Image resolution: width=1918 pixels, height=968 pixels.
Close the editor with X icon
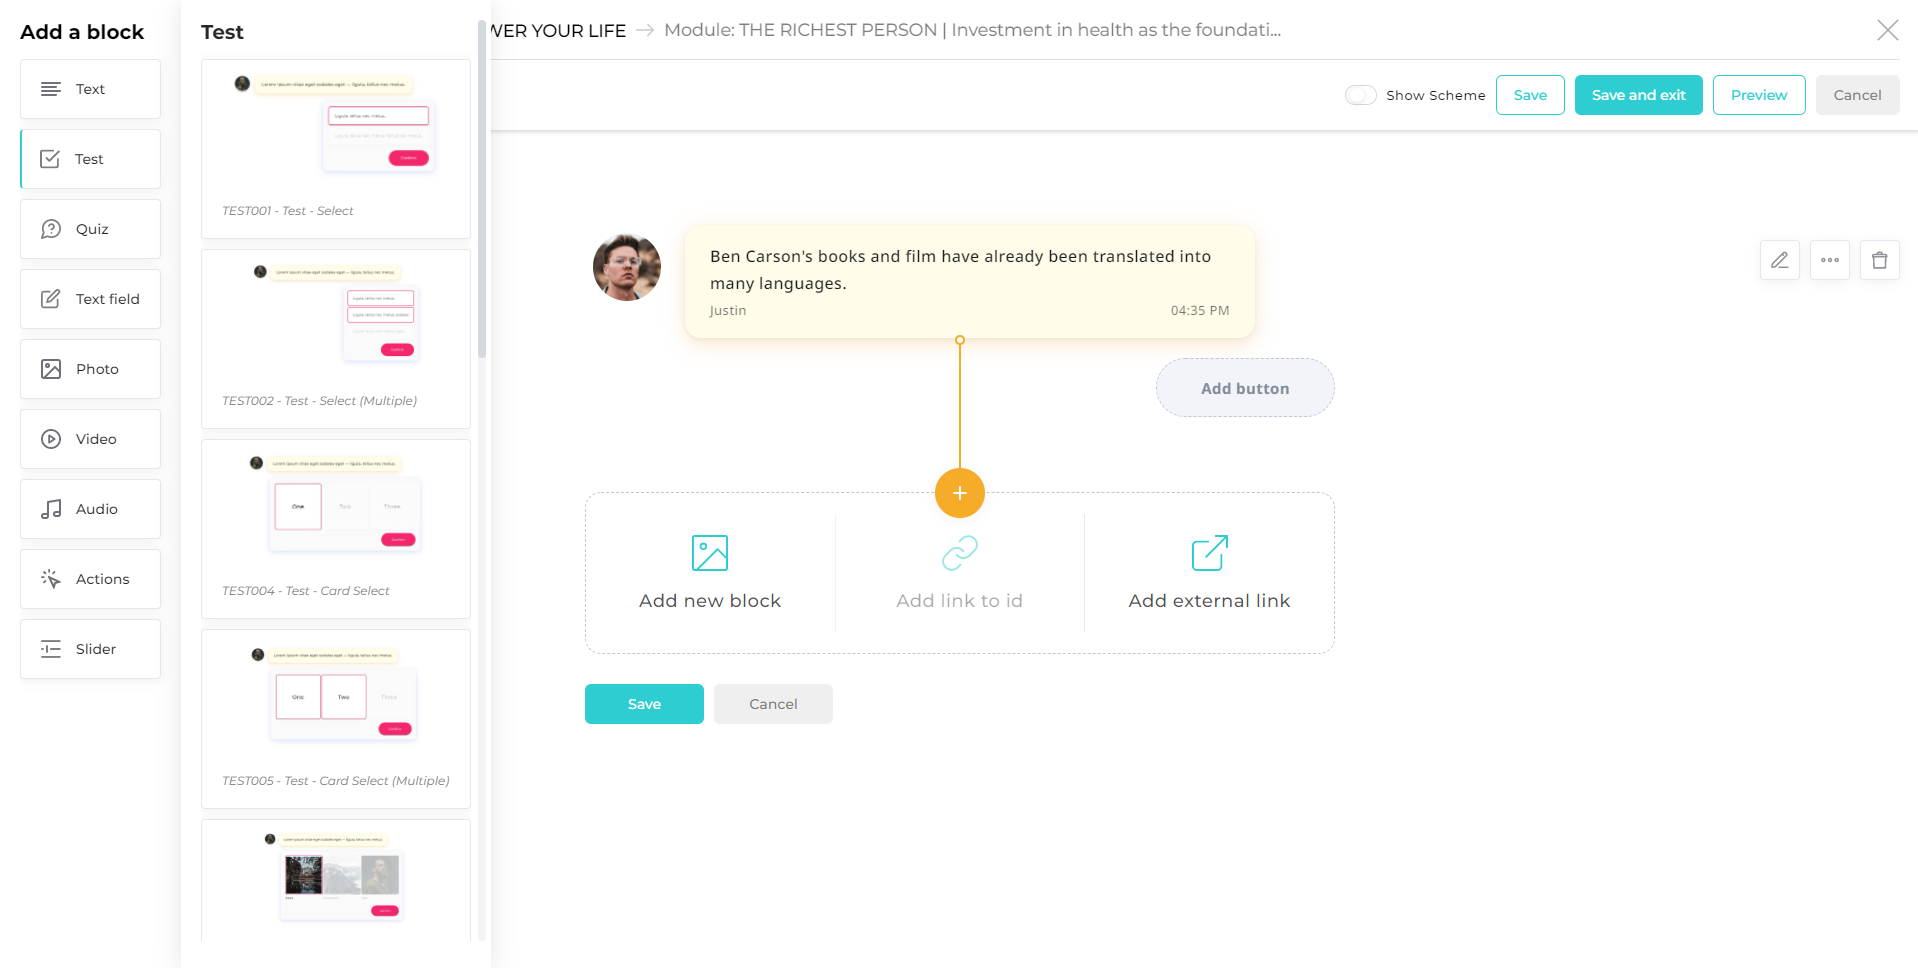(x=1887, y=30)
